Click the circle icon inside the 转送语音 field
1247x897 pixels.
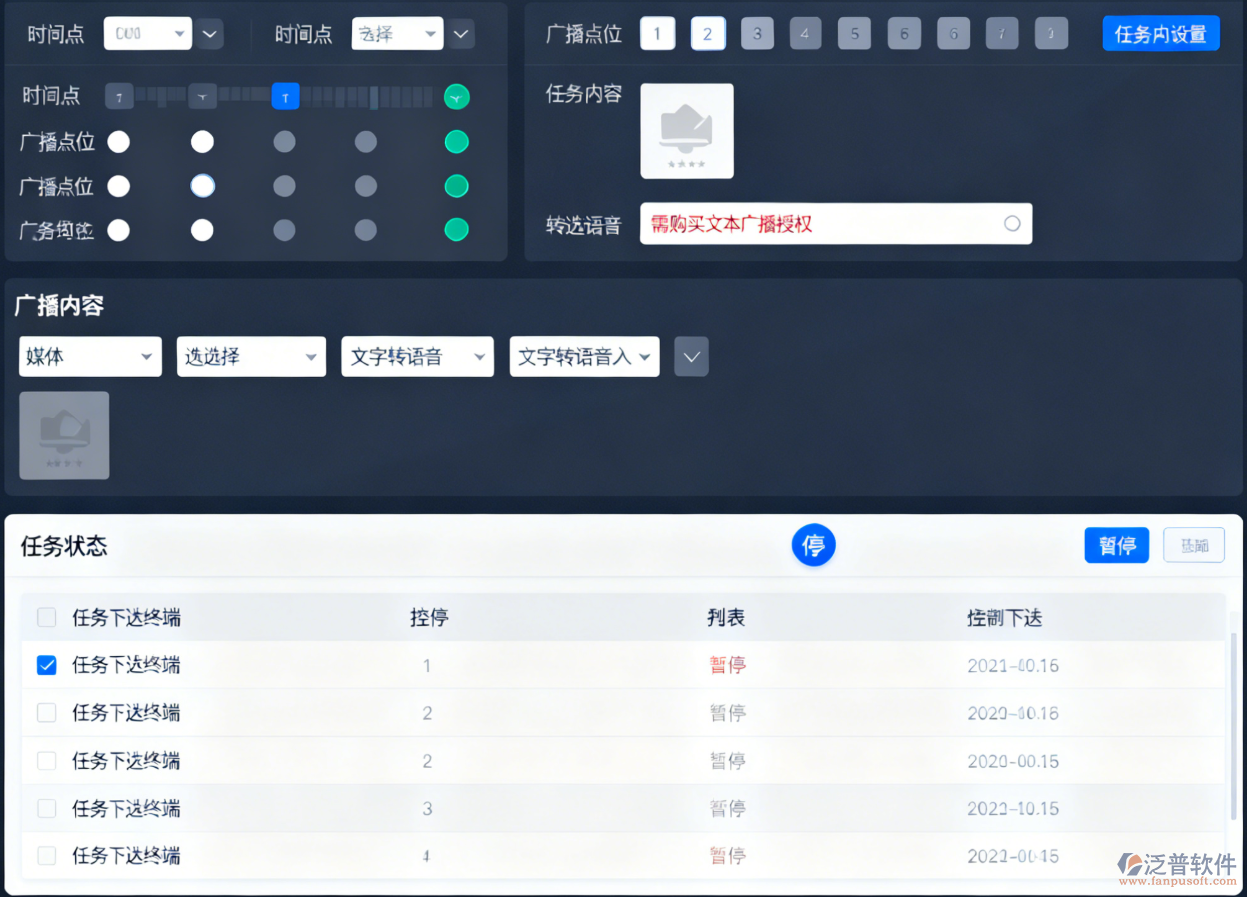coord(1012,223)
